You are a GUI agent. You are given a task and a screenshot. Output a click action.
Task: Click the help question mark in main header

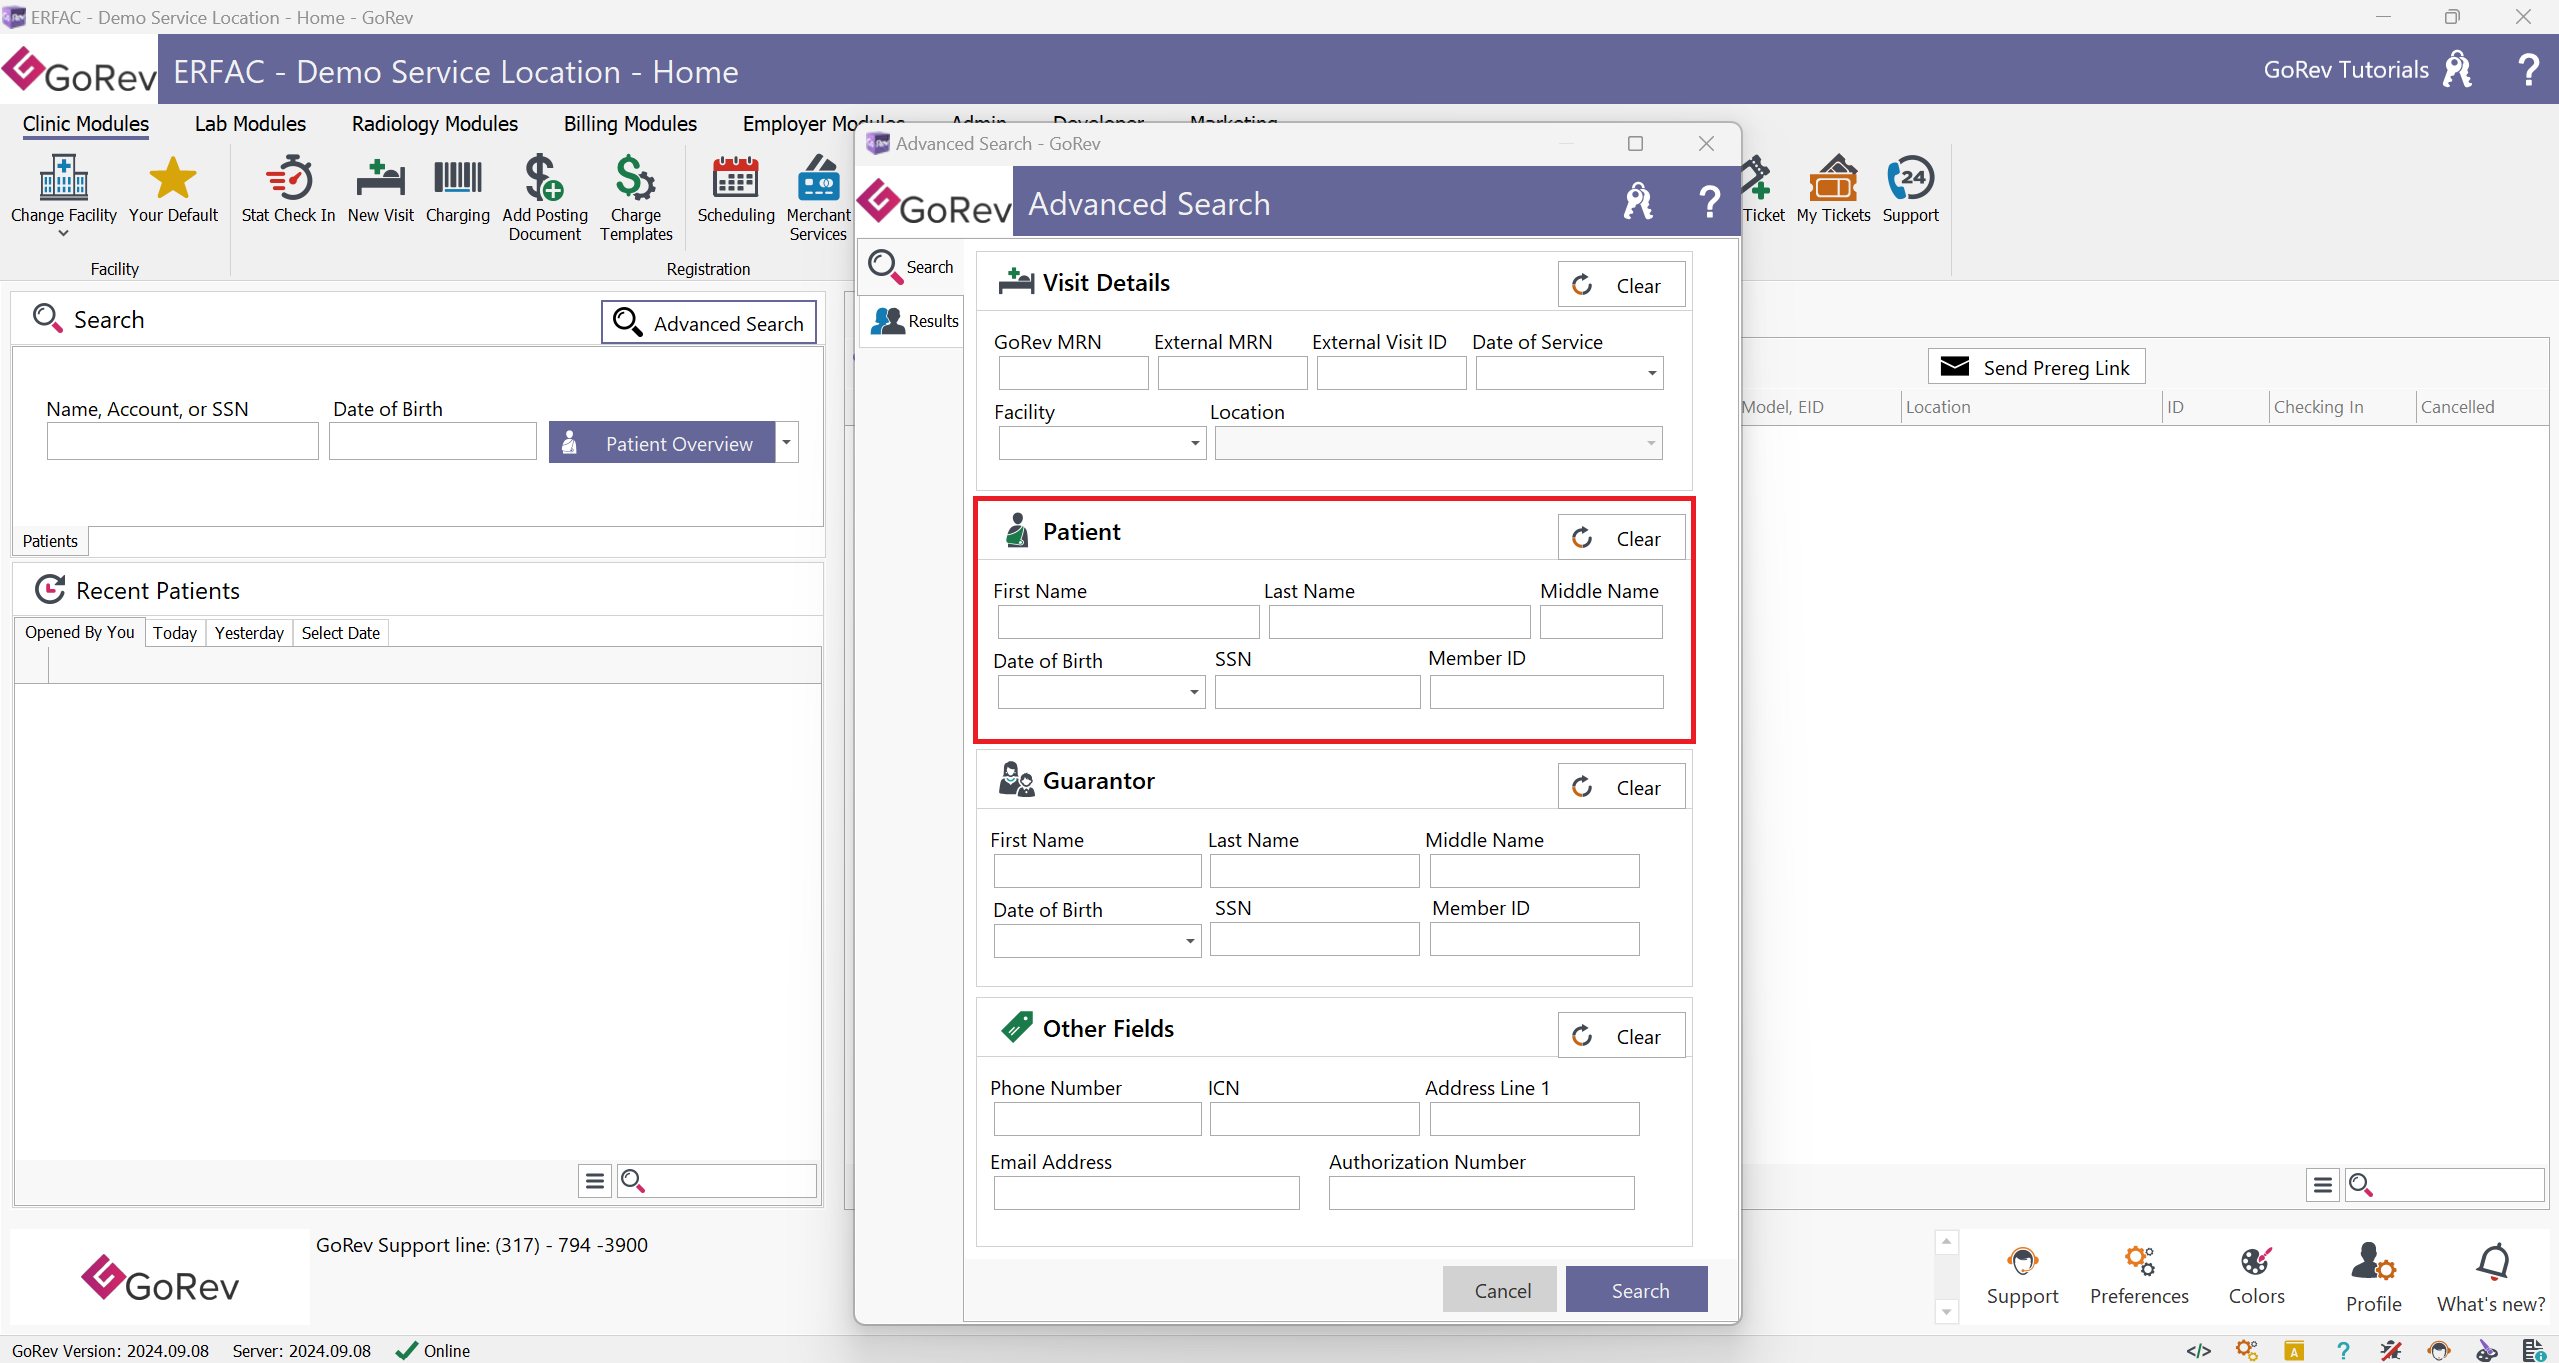point(2528,70)
